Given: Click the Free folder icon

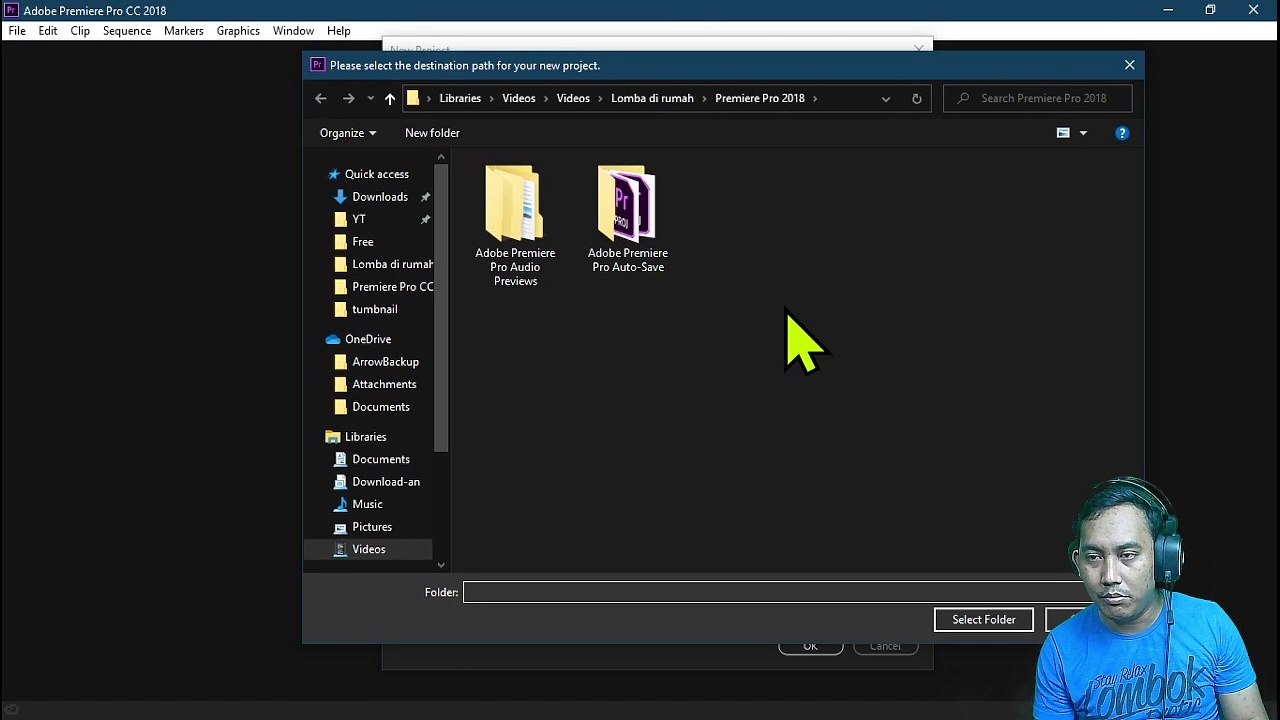Looking at the screenshot, I should tap(341, 242).
